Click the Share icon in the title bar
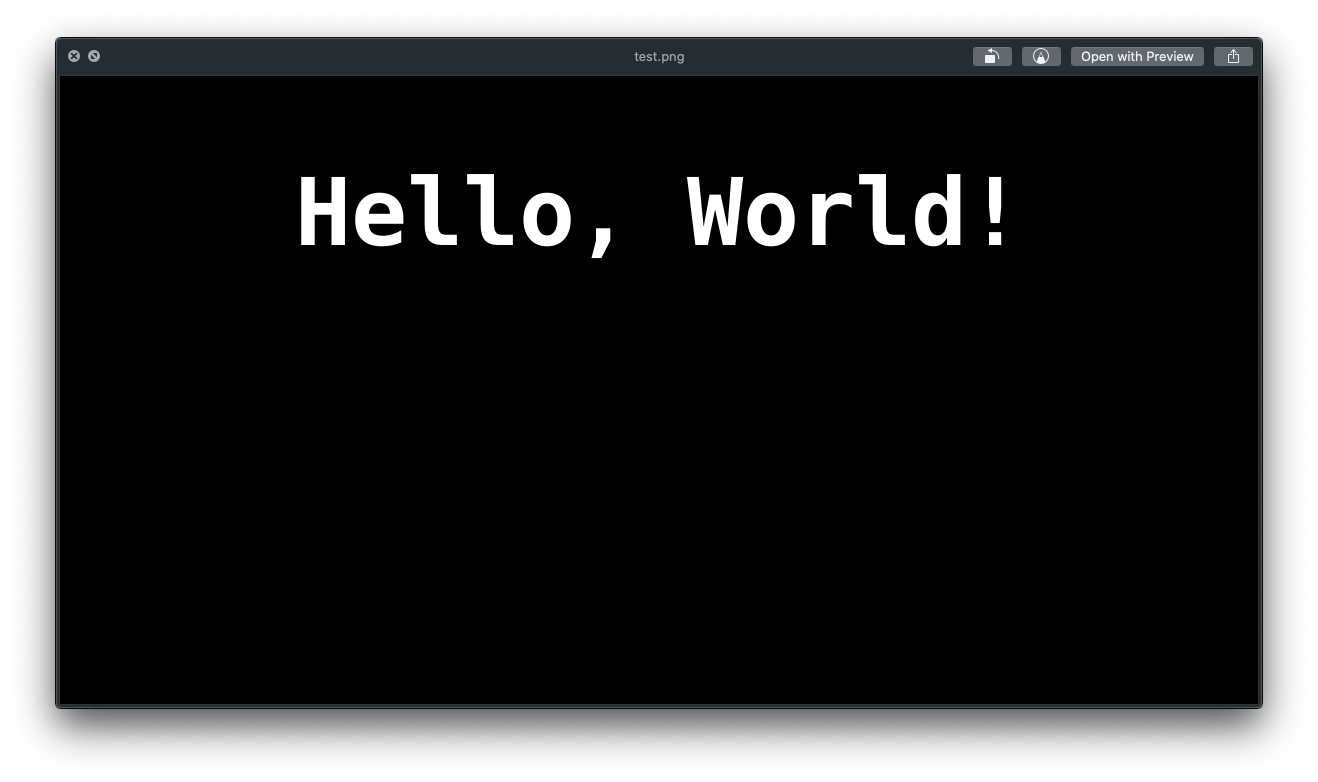 pyautogui.click(x=1233, y=57)
